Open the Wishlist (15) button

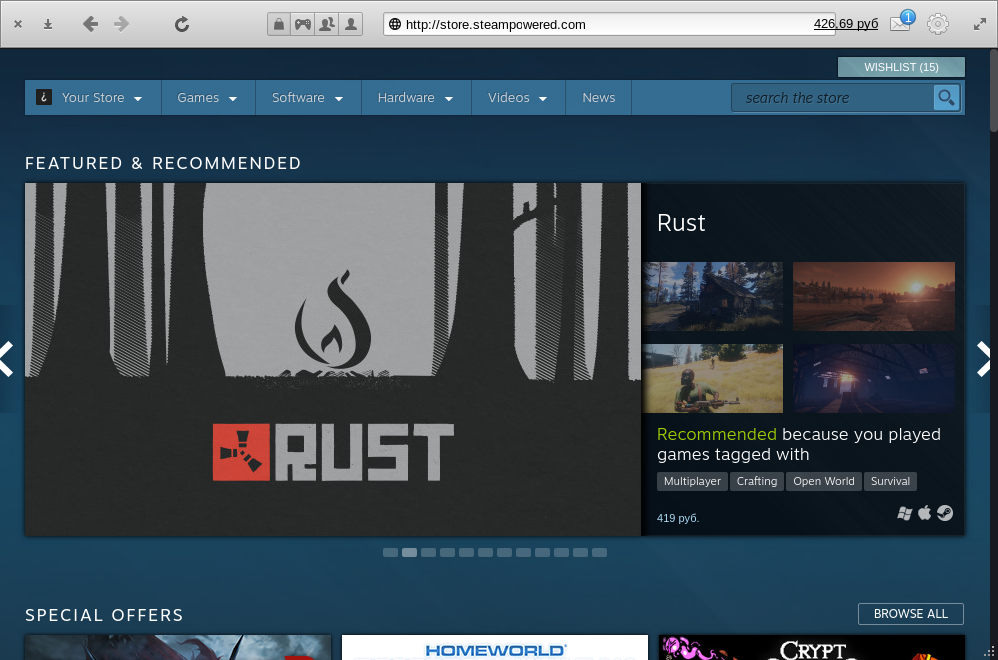click(x=901, y=67)
